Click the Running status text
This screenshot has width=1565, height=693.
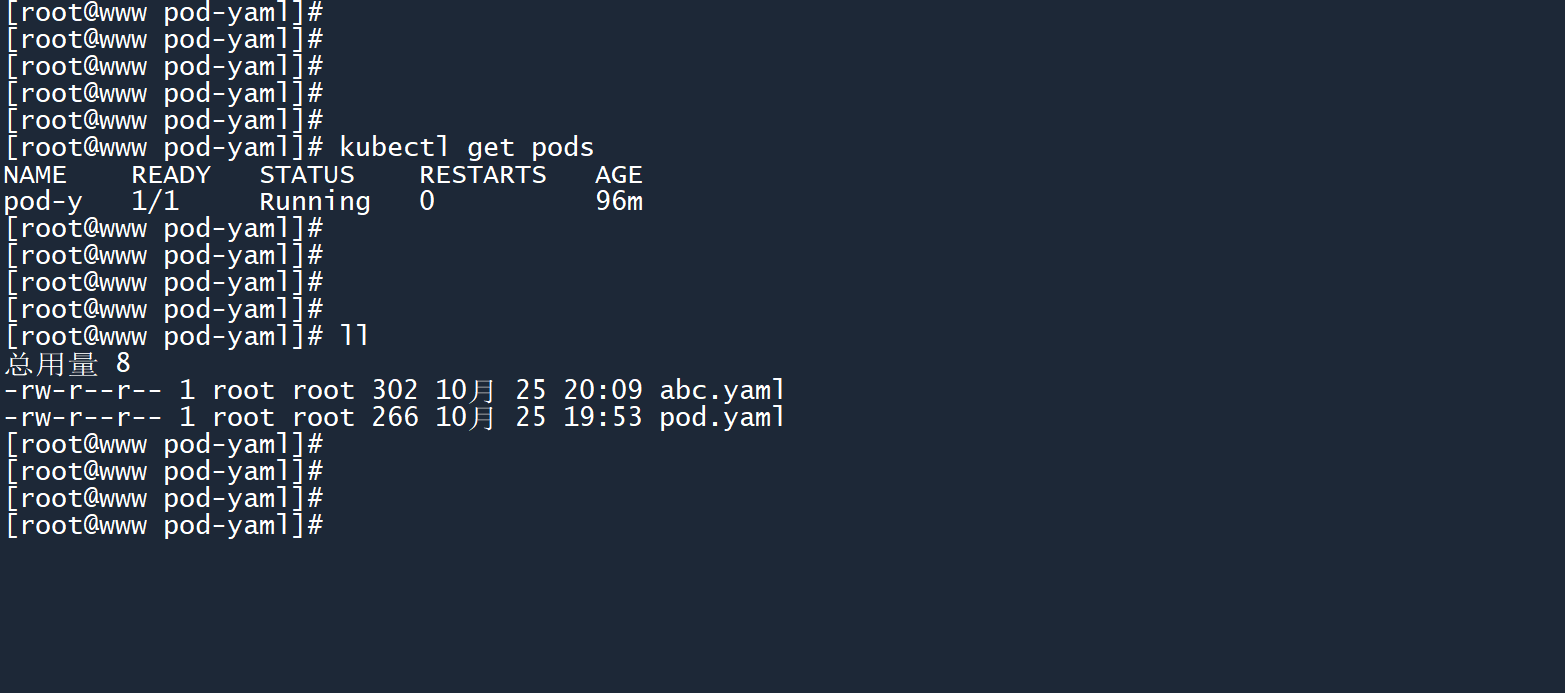(x=315, y=202)
